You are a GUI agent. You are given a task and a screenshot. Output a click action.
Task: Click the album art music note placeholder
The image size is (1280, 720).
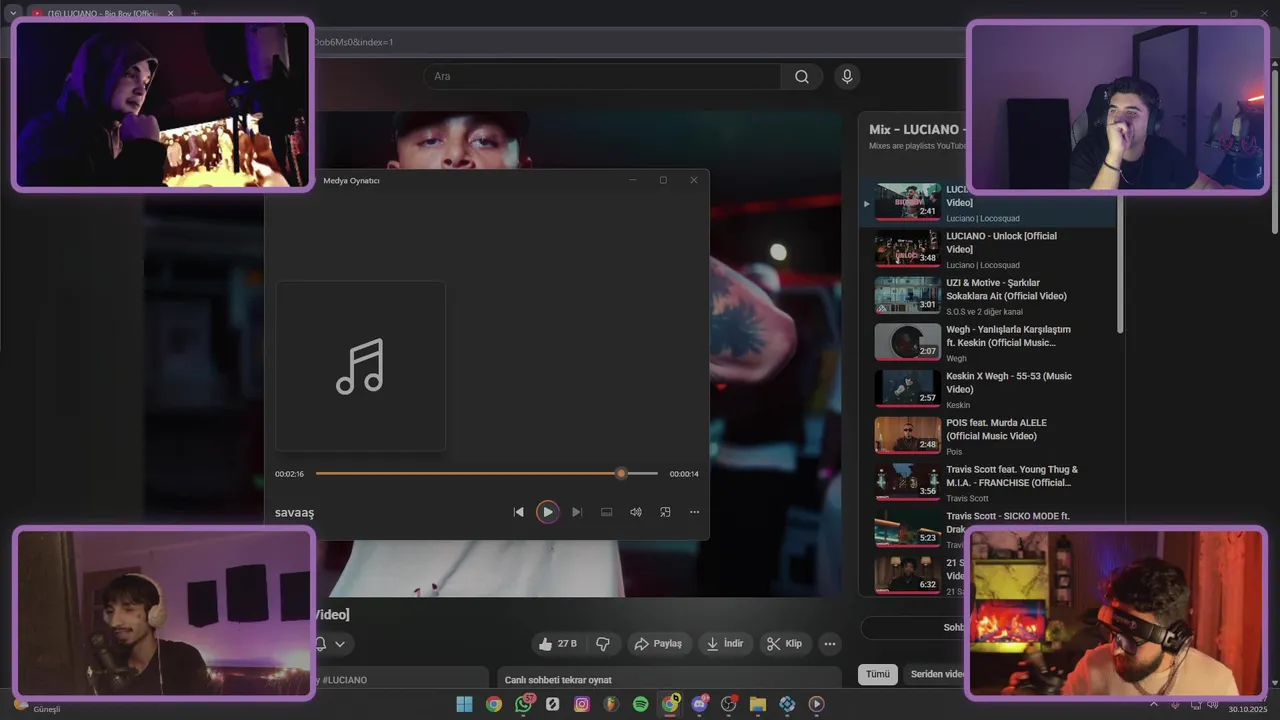pos(360,366)
